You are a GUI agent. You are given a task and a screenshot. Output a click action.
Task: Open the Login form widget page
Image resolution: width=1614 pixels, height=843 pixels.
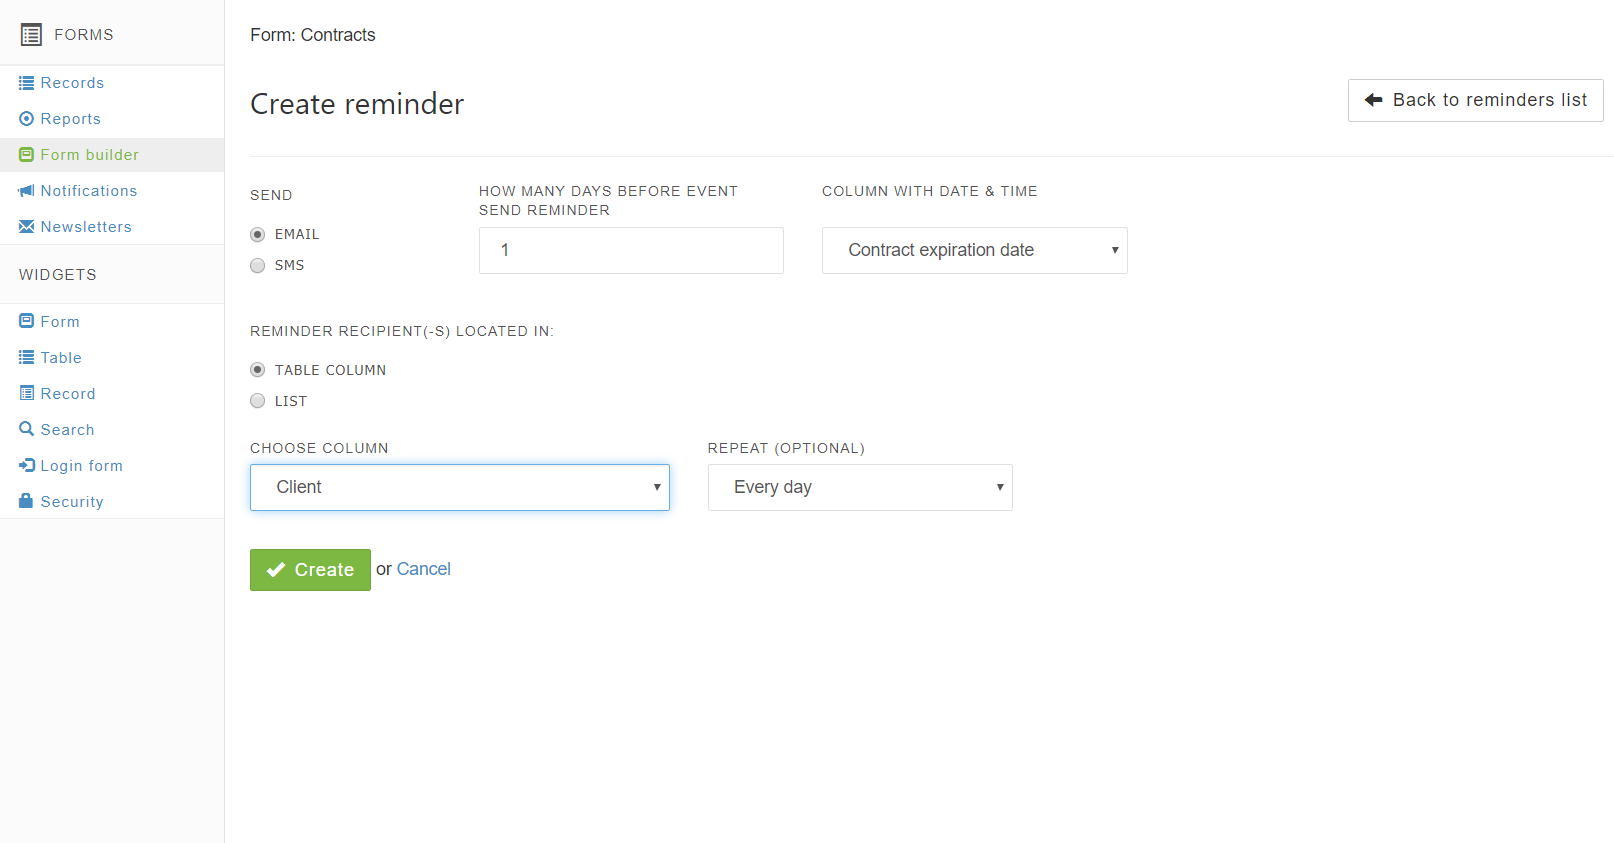tap(81, 466)
